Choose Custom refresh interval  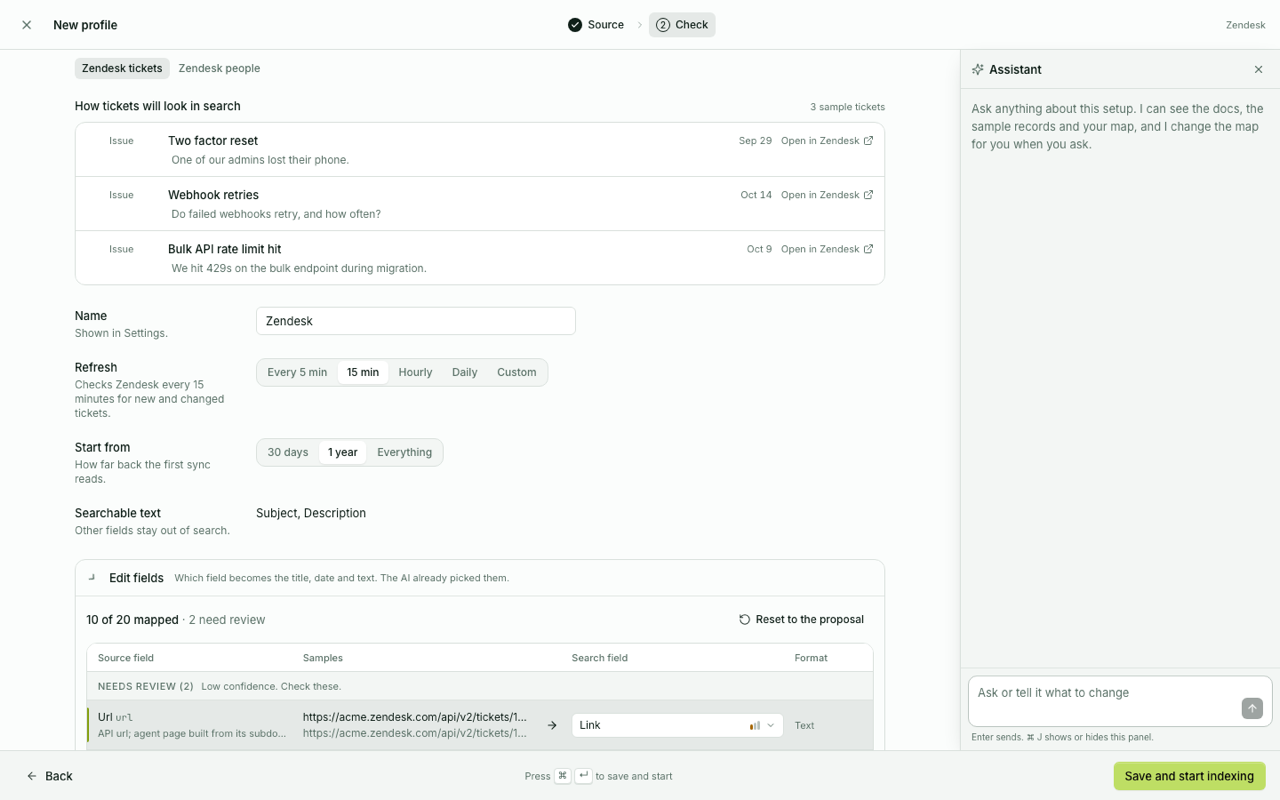(517, 372)
